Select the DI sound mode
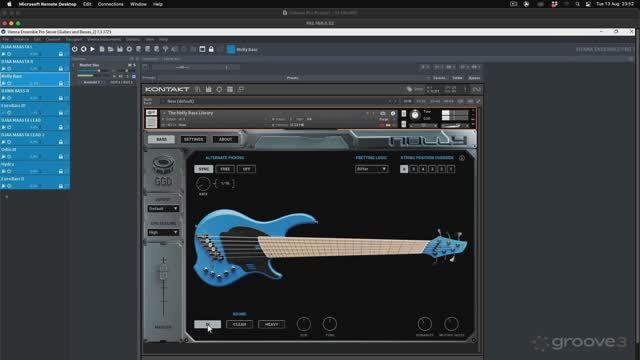The height and width of the screenshot is (360, 640). click(x=207, y=324)
